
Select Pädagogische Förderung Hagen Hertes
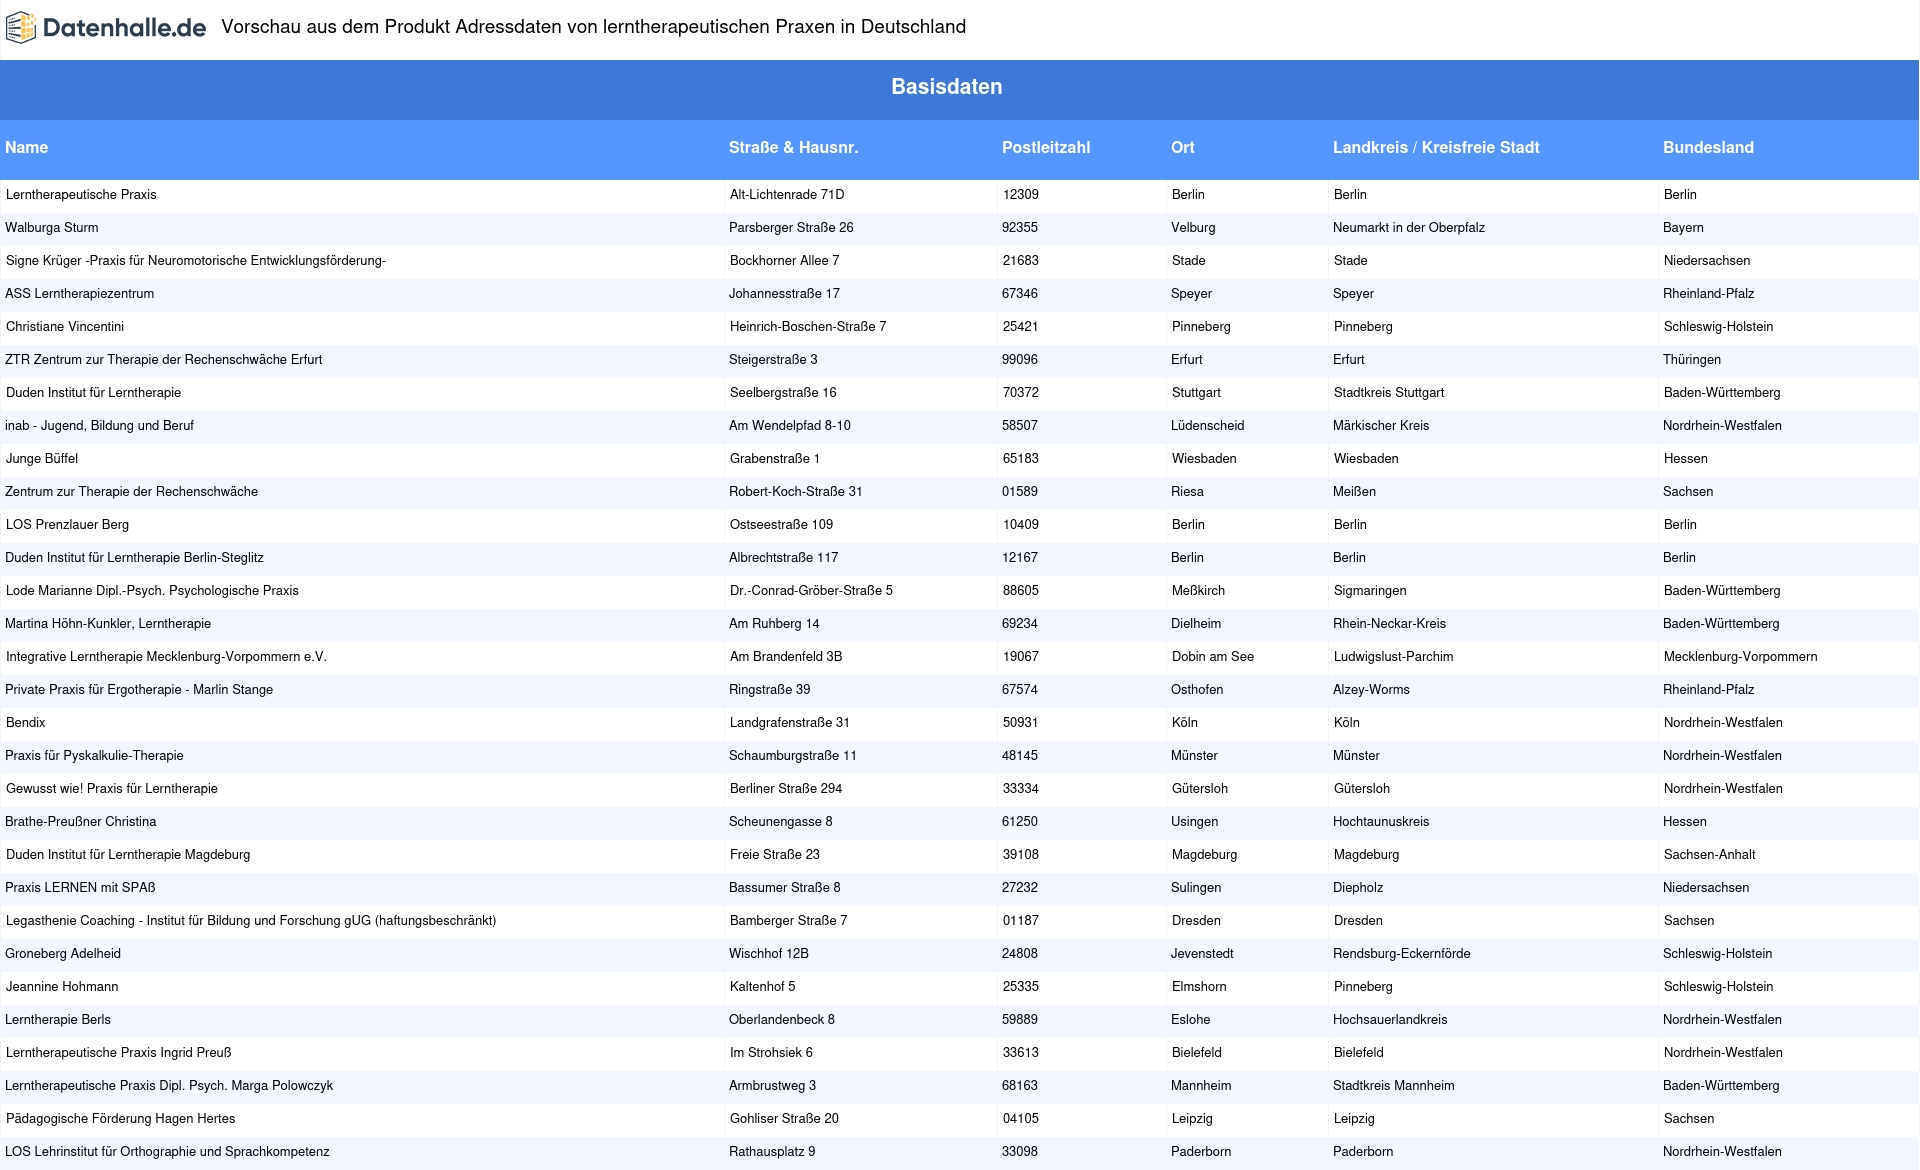tap(121, 1119)
